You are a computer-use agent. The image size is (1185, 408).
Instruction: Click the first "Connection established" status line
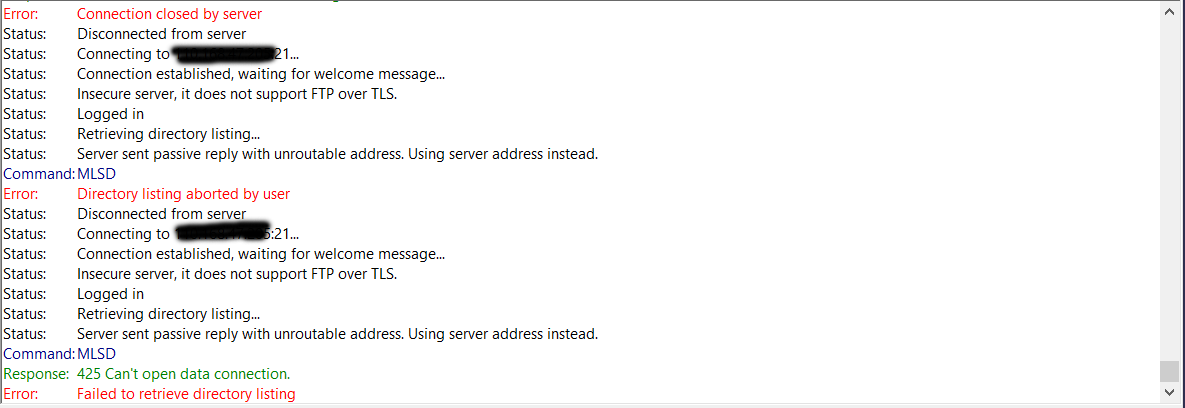pyautogui.click(x=261, y=74)
